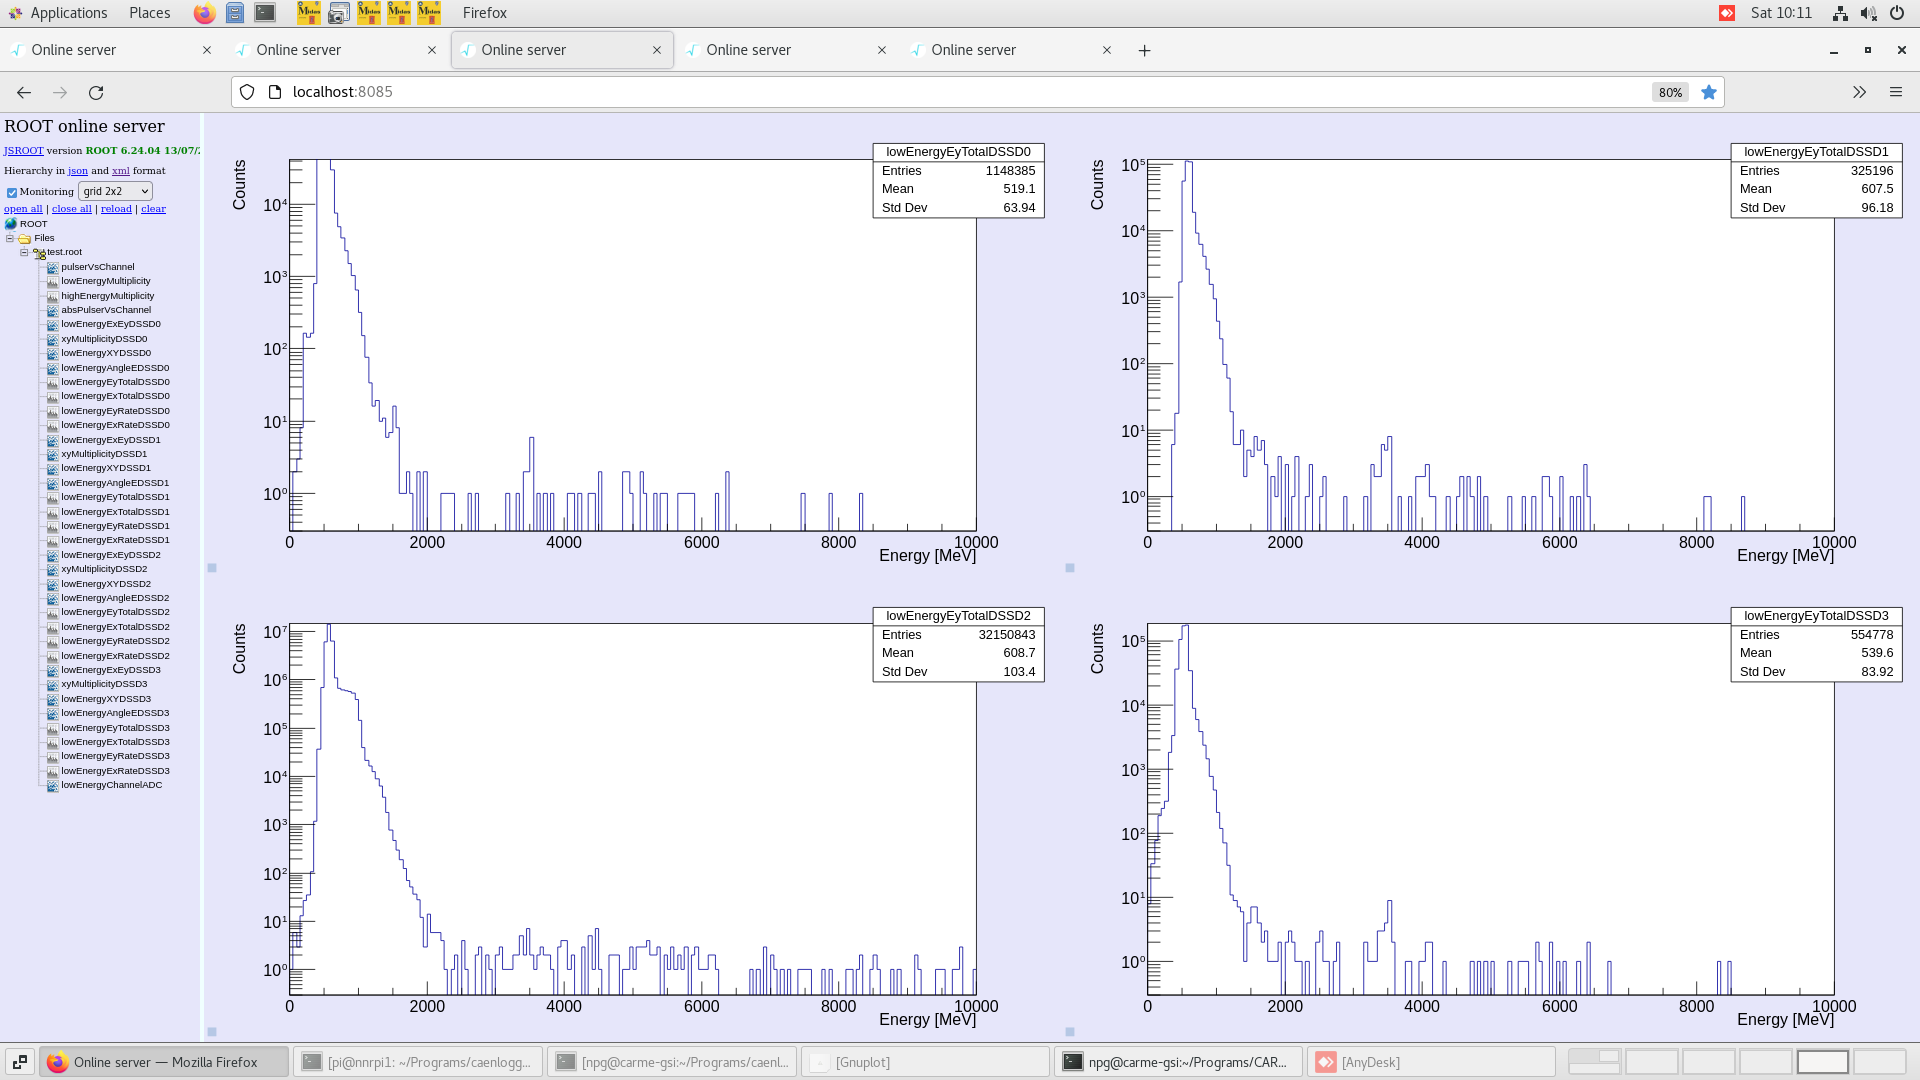This screenshot has height=1080, width=1920.
Task: Click the 'reload' hierarchy link
Action: coord(116,209)
